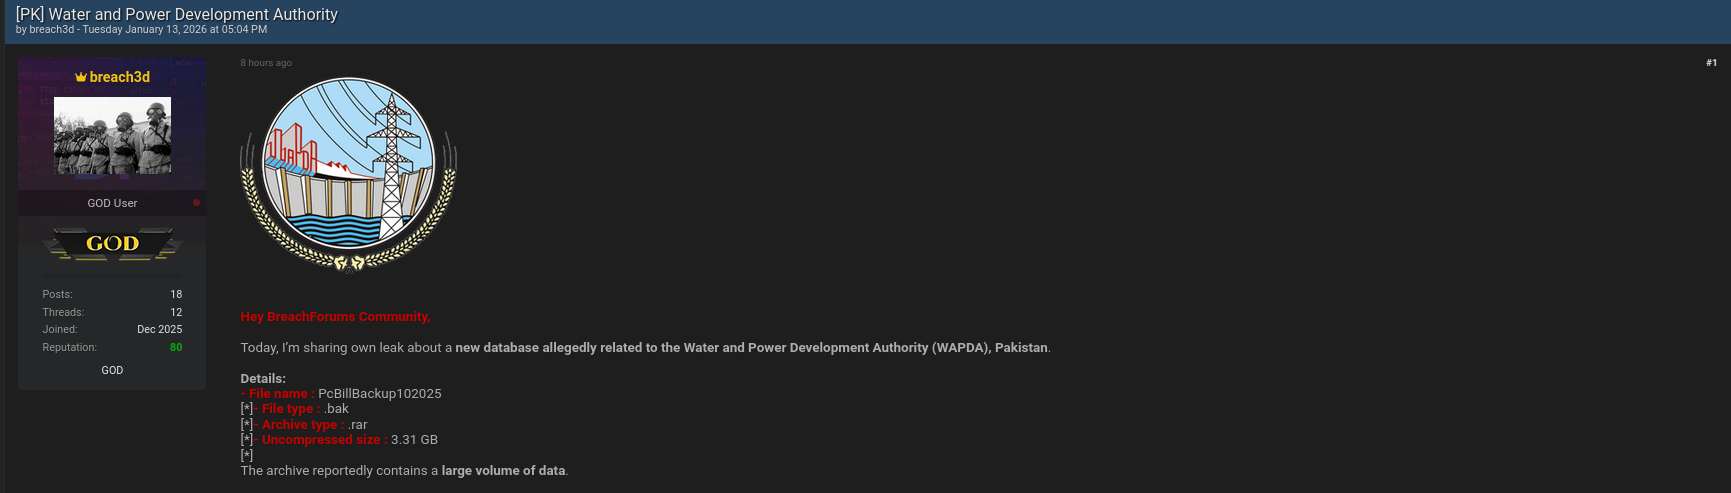Click the Tuesday January 13, 2026 post date
1731x493 pixels.
(174, 30)
